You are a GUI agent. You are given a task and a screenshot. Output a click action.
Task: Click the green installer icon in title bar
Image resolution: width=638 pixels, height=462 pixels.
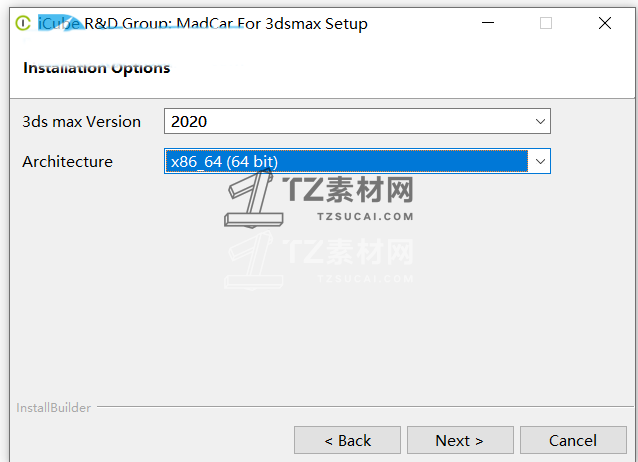(x=23, y=23)
